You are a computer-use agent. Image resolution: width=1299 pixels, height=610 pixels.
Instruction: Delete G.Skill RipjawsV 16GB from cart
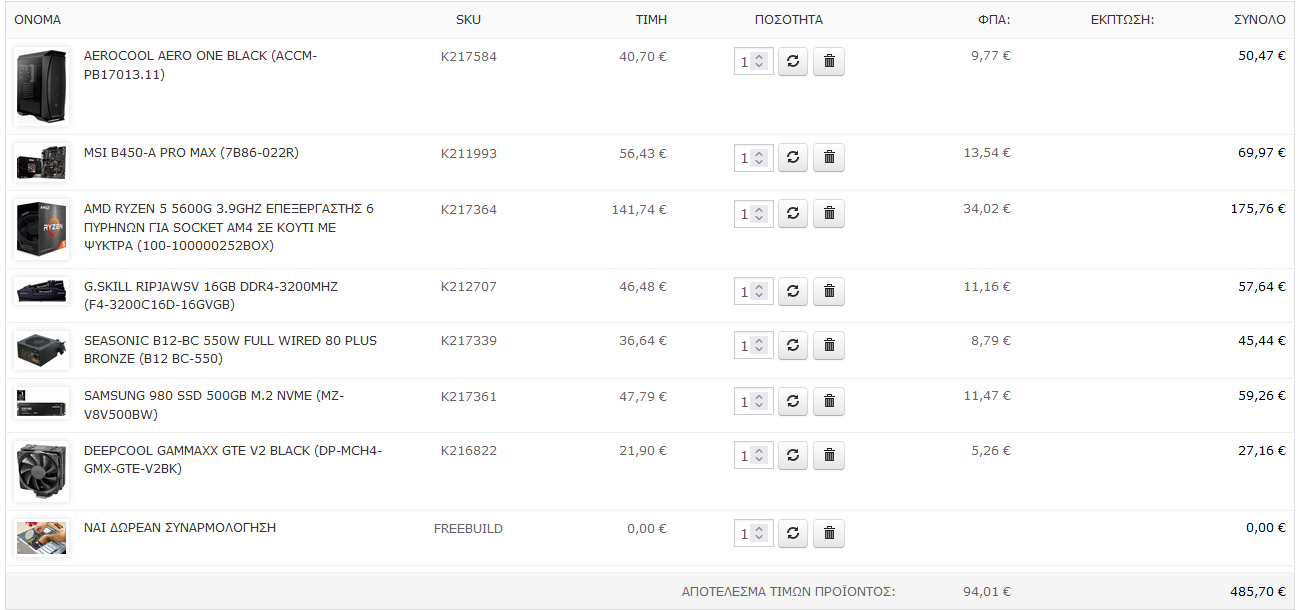(829, 292)
